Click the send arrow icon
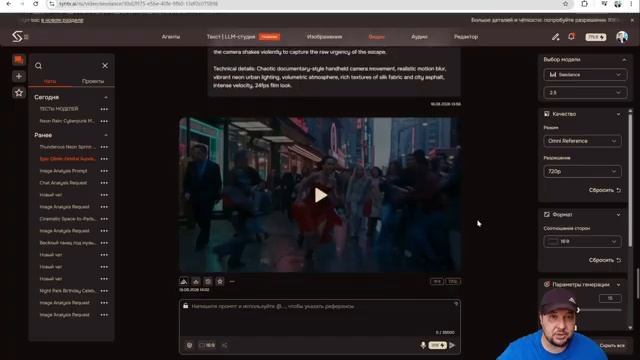The width and height of the screenshot is (640, 360). click(x=452, y=345)
